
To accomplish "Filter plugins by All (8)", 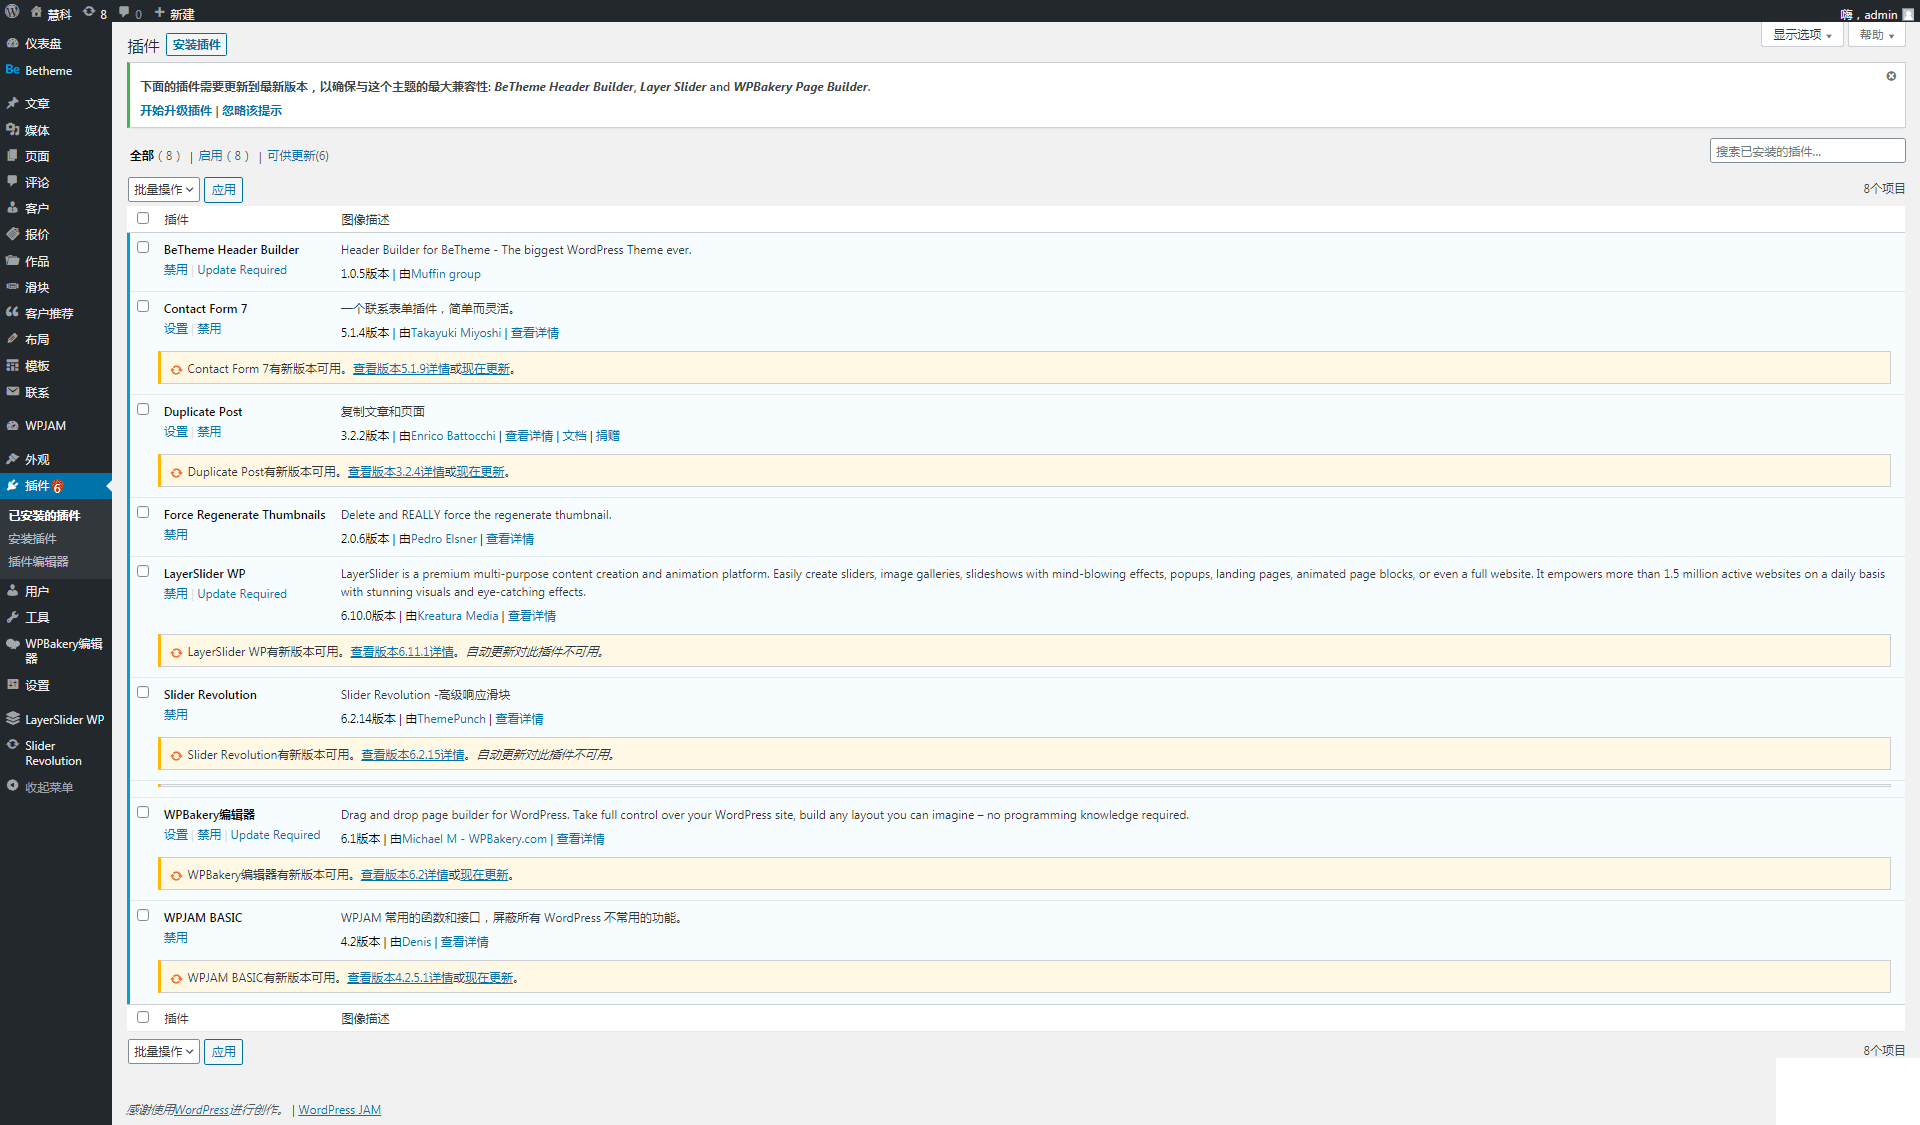I will pyautogui.click(x=155, y=156).
